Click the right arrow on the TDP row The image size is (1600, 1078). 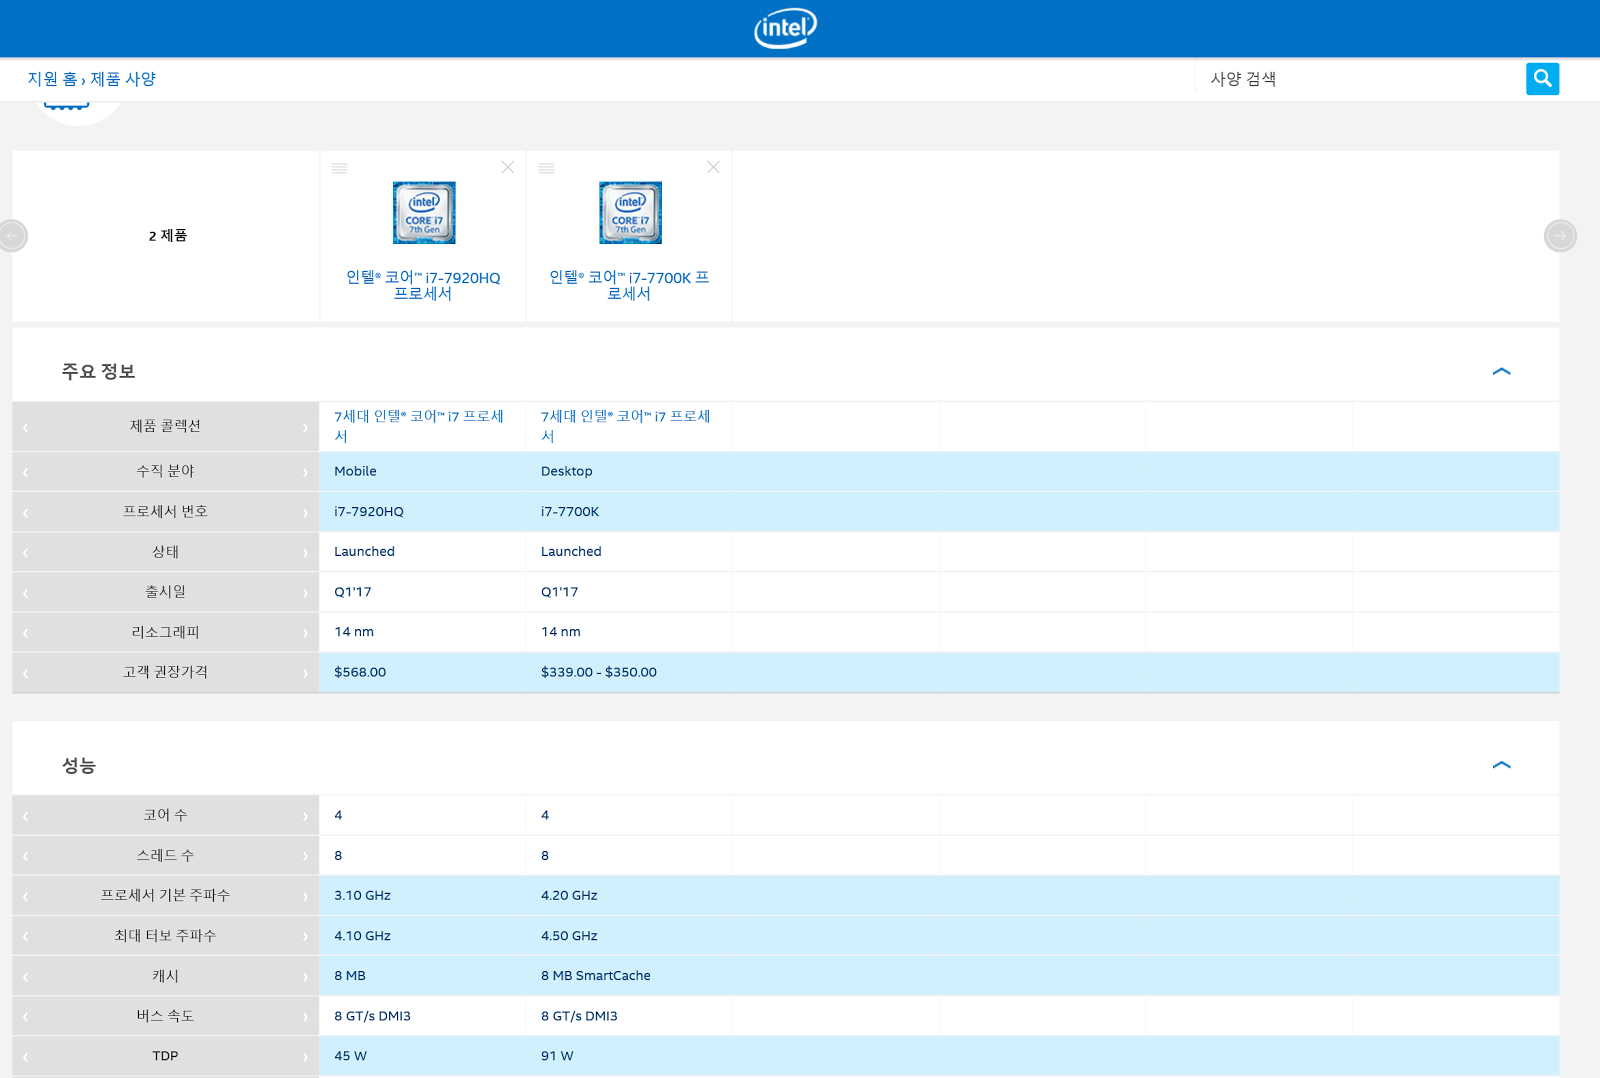[x=305, y=1057]
